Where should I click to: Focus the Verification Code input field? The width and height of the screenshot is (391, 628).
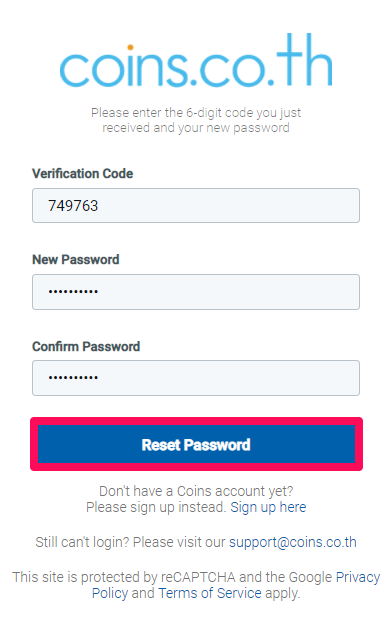tap(196, 205)
